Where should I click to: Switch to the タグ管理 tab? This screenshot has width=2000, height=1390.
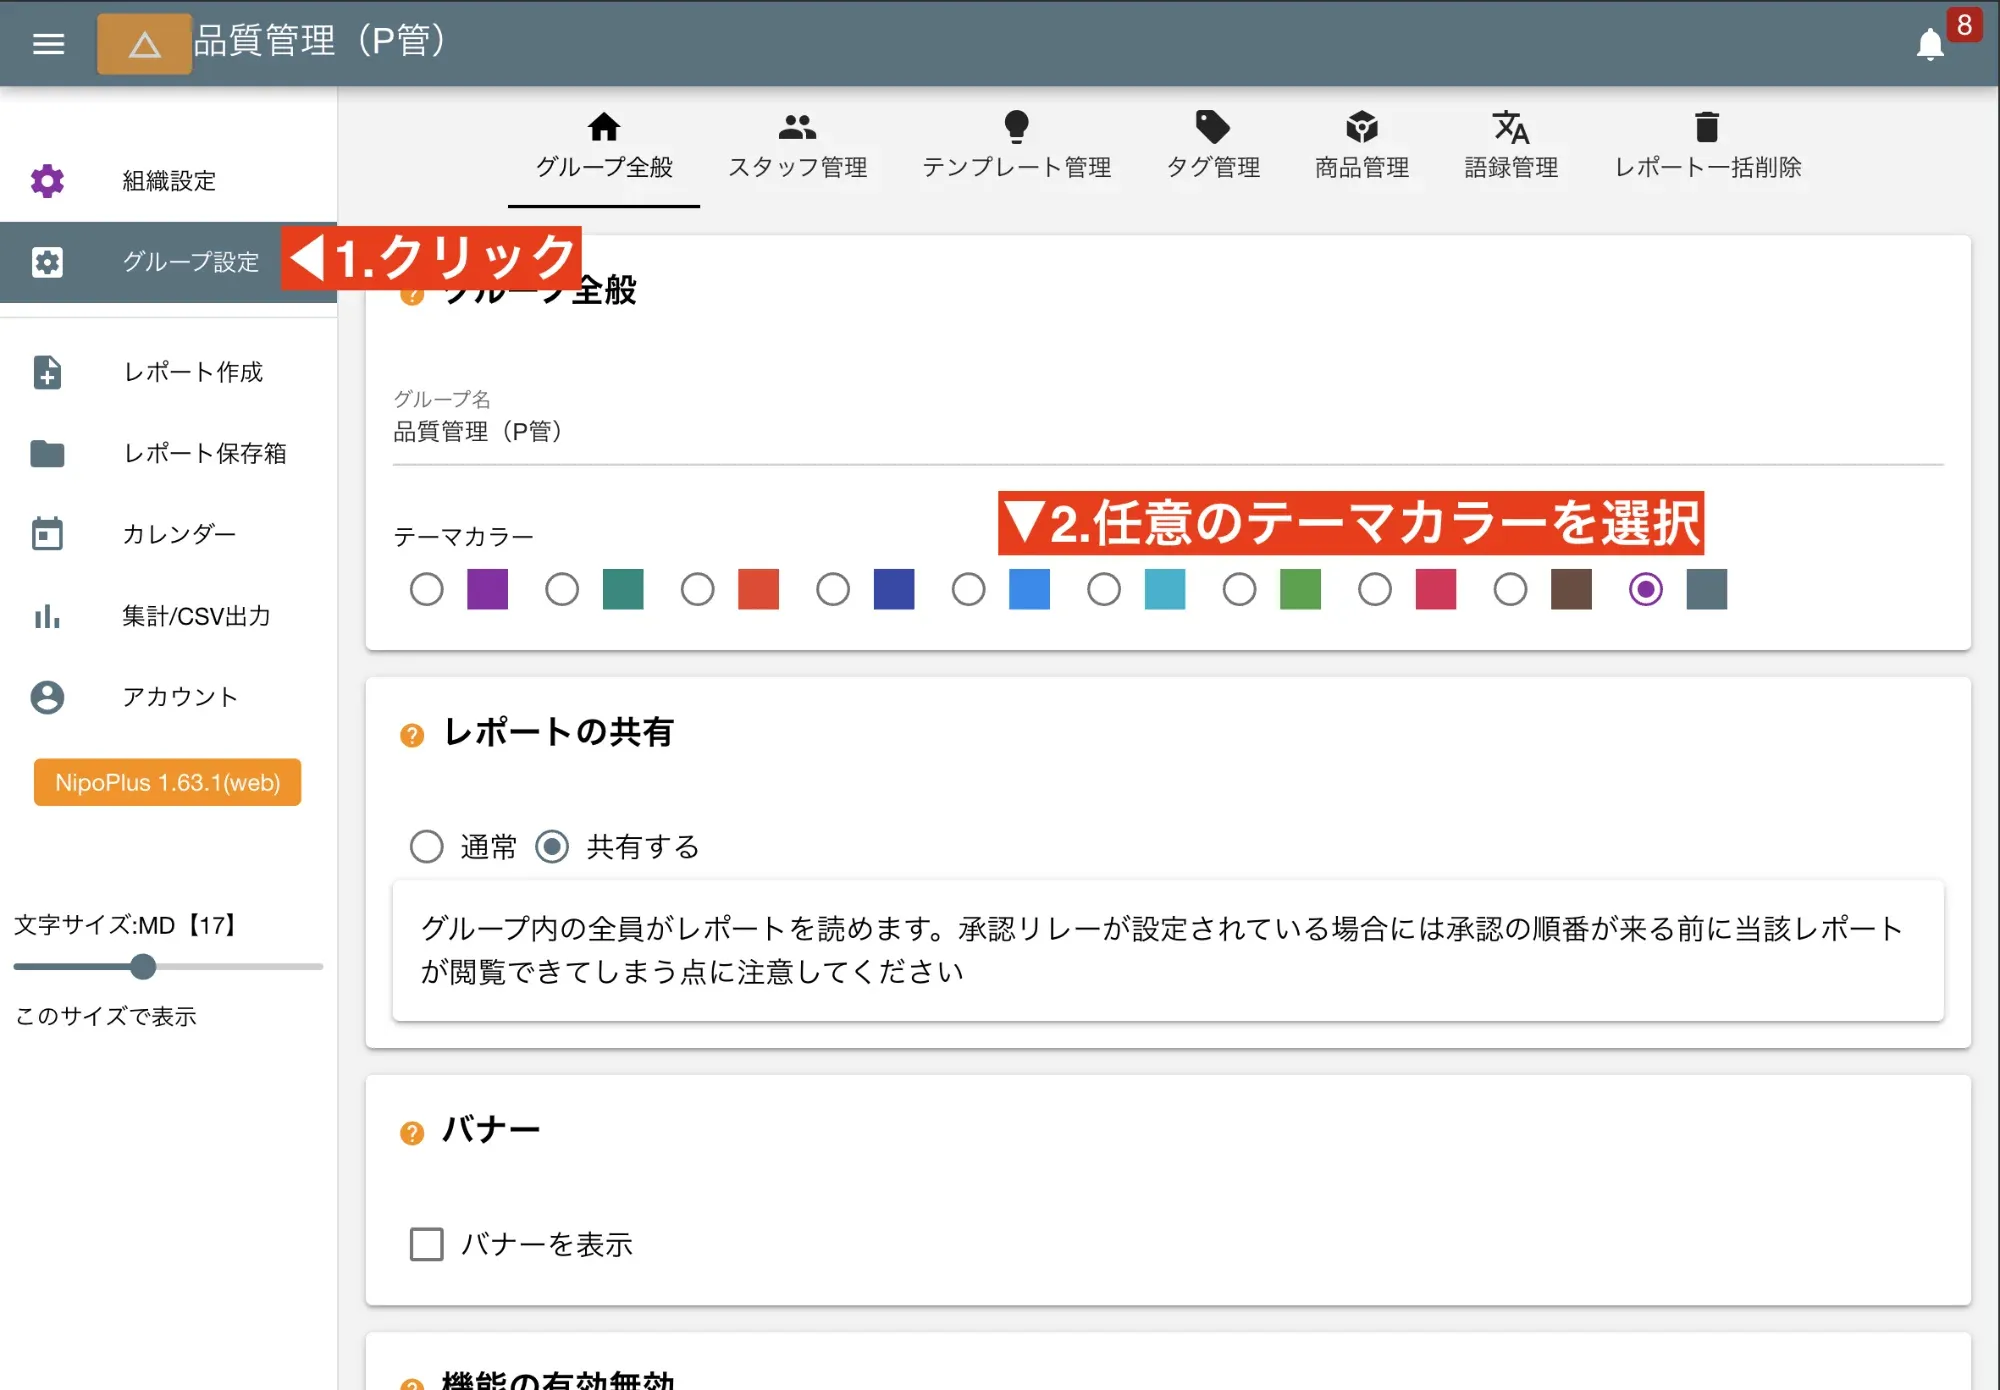coord(1214,145)
